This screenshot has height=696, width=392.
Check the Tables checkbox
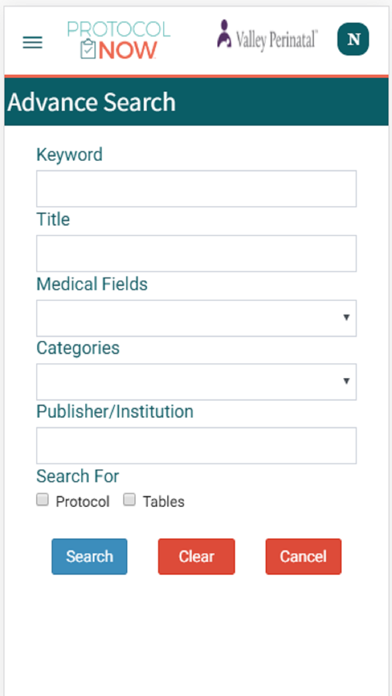coord(129,500)
